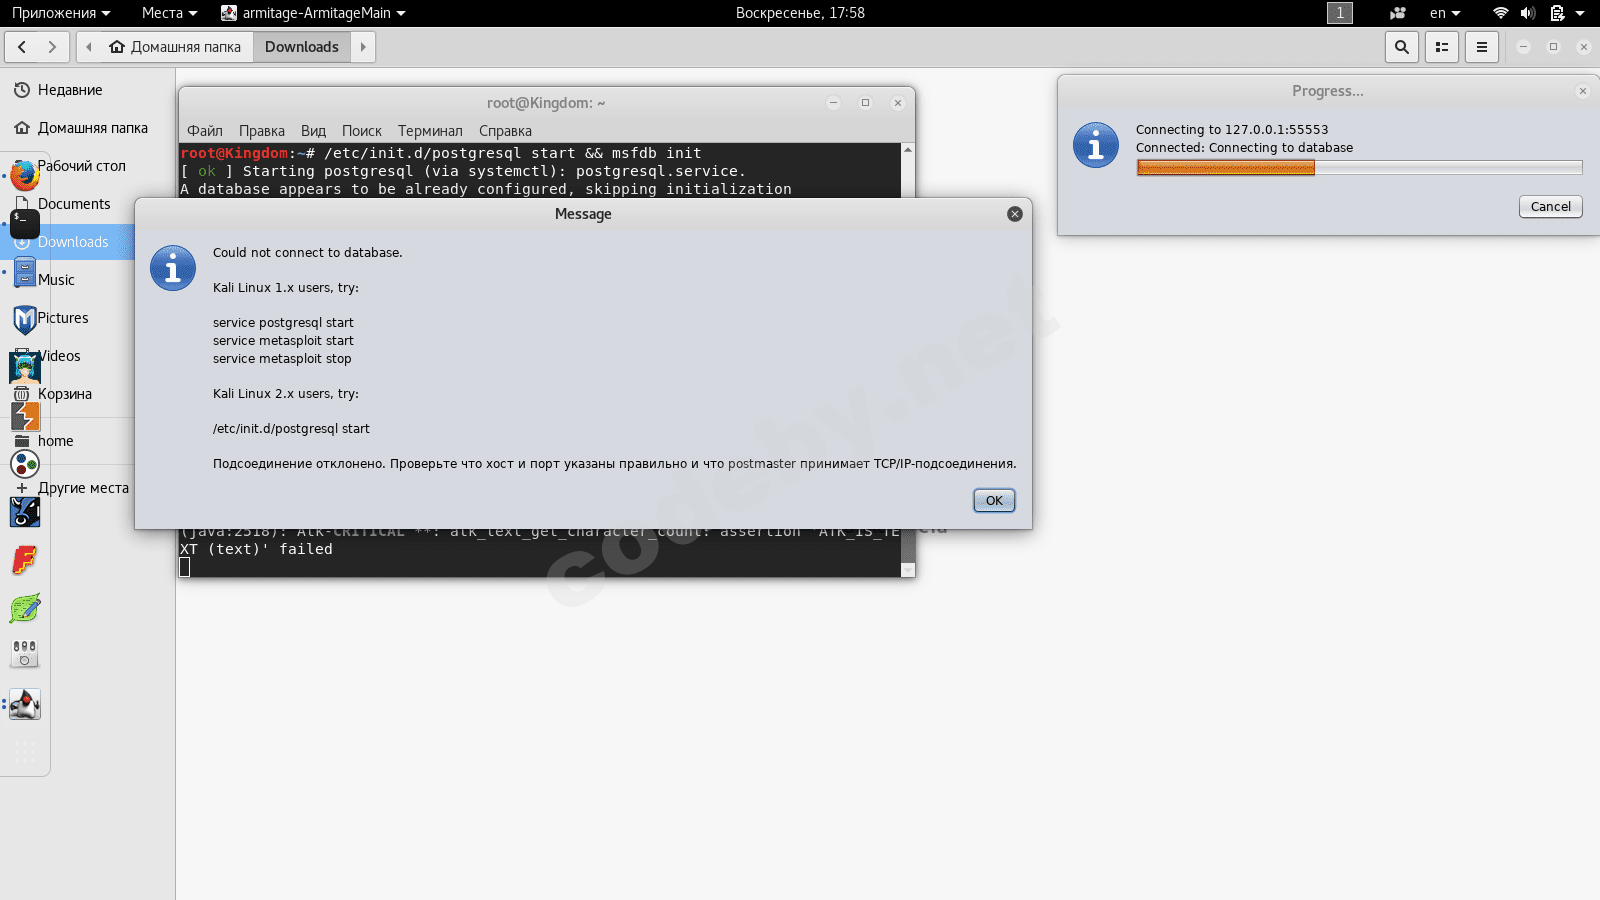The height and width of the screenshot is (900, 1600).
Task: Open the Terminal icon in the dock
Action: (25, 223)
